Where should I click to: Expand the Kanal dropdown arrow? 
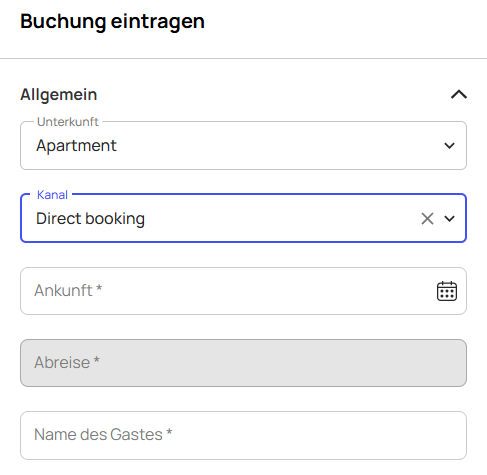[449, 219]
